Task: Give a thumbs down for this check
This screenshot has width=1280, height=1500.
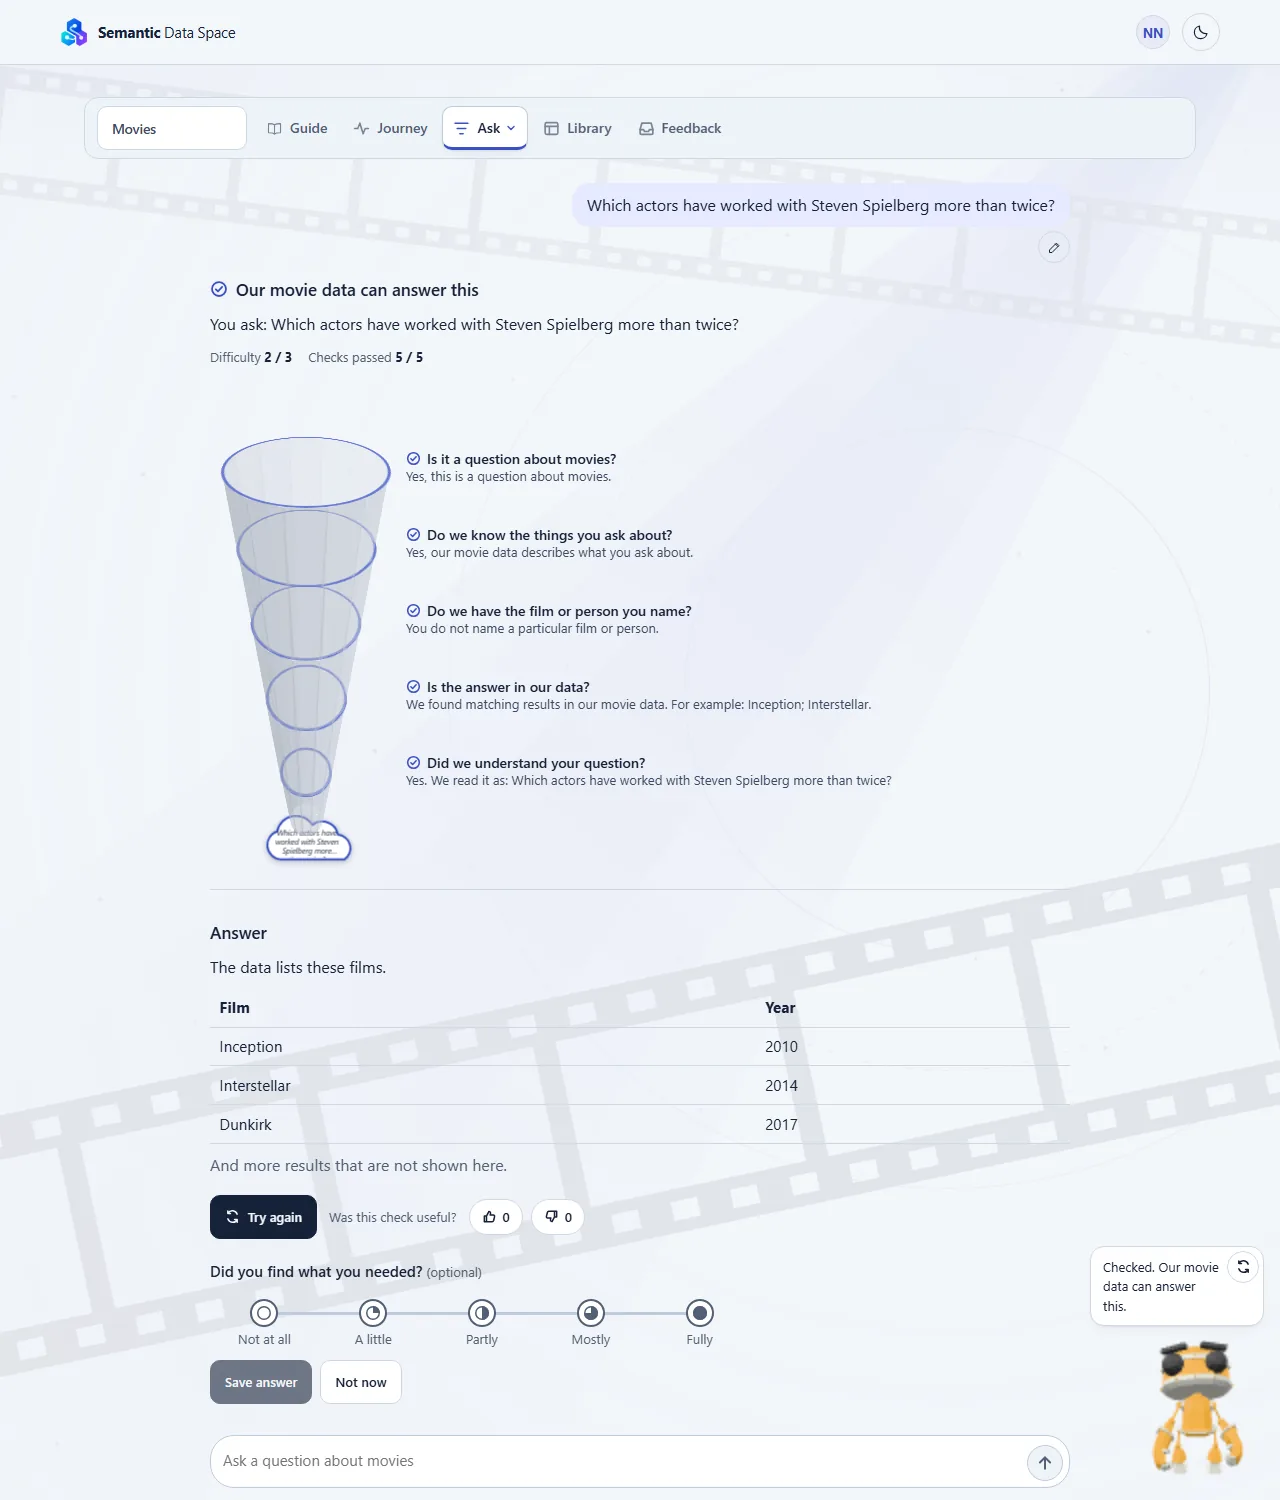Action: coord(558,1217)
